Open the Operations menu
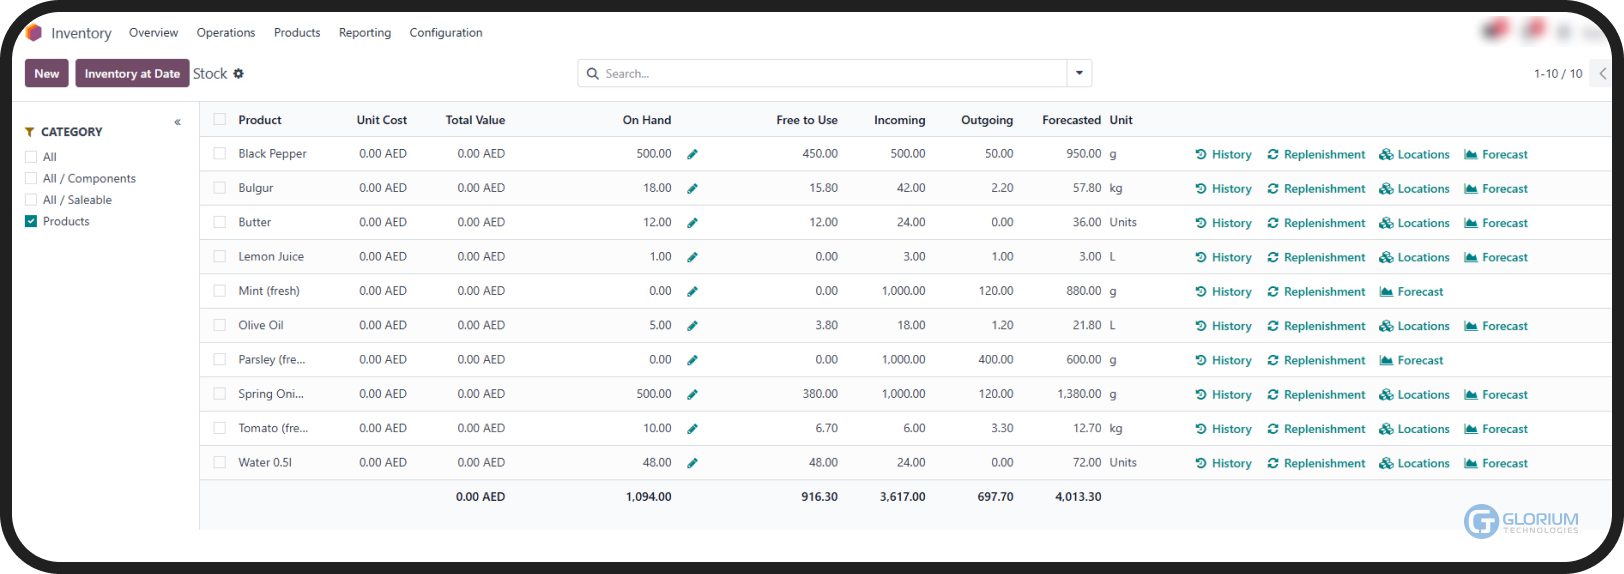This screenshot has width=1624, height=574. (226, 33)
